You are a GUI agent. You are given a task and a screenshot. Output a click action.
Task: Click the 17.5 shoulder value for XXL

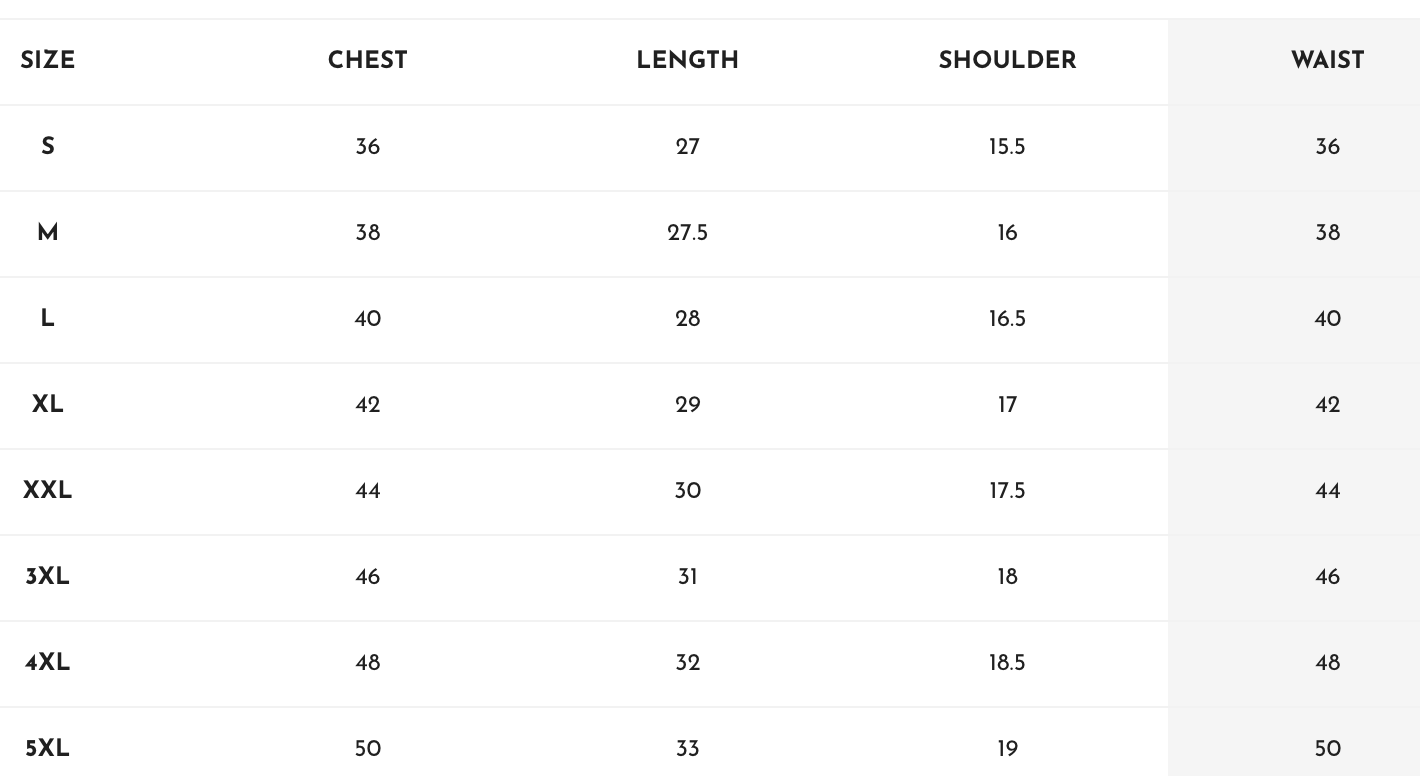[x=1007, y=490]
